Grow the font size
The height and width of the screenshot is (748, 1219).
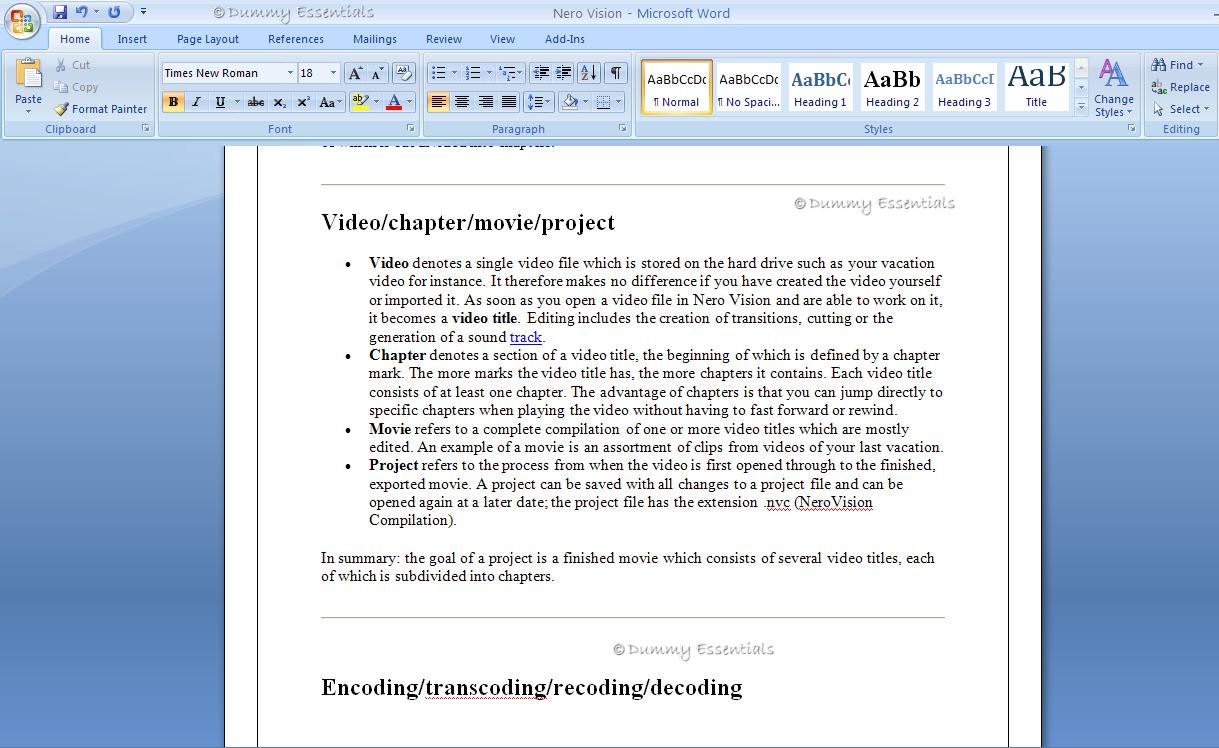point(355,73)
